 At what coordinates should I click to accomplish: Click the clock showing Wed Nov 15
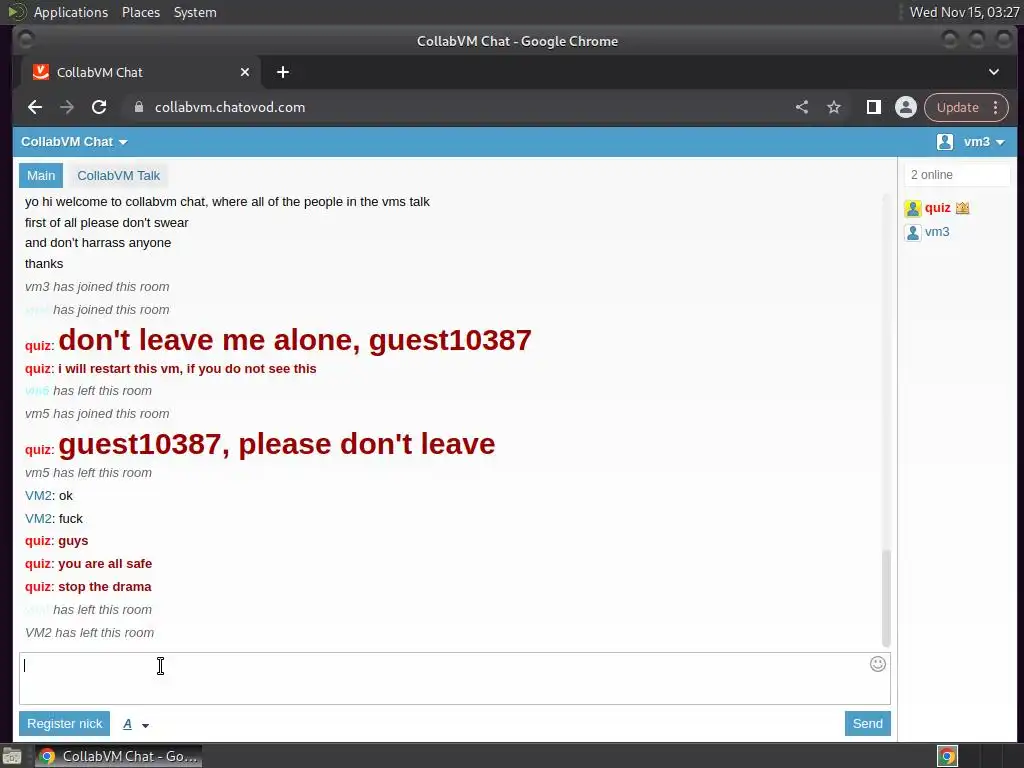coord(964,12)
